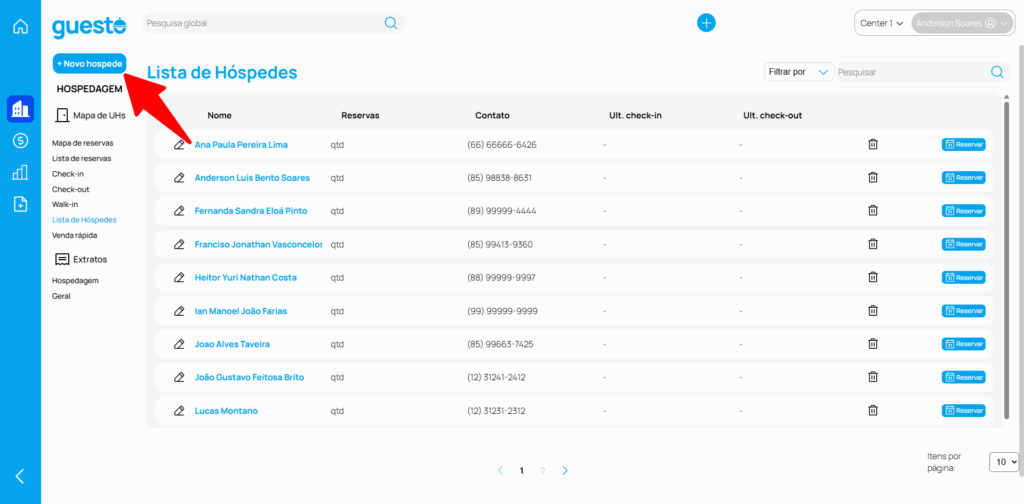
Task: Open the Anderson Soares user menu
Action: tap(961, 23)
